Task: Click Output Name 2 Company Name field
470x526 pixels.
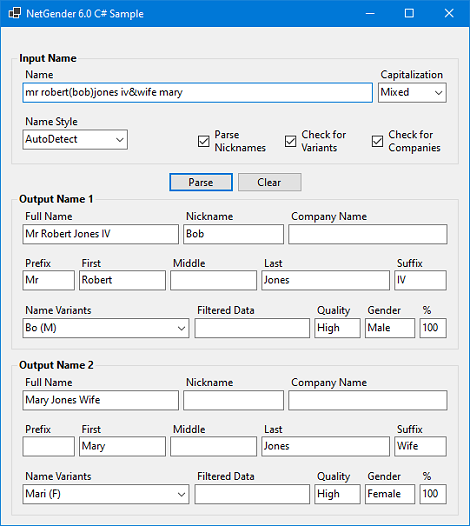Action: 368,400
